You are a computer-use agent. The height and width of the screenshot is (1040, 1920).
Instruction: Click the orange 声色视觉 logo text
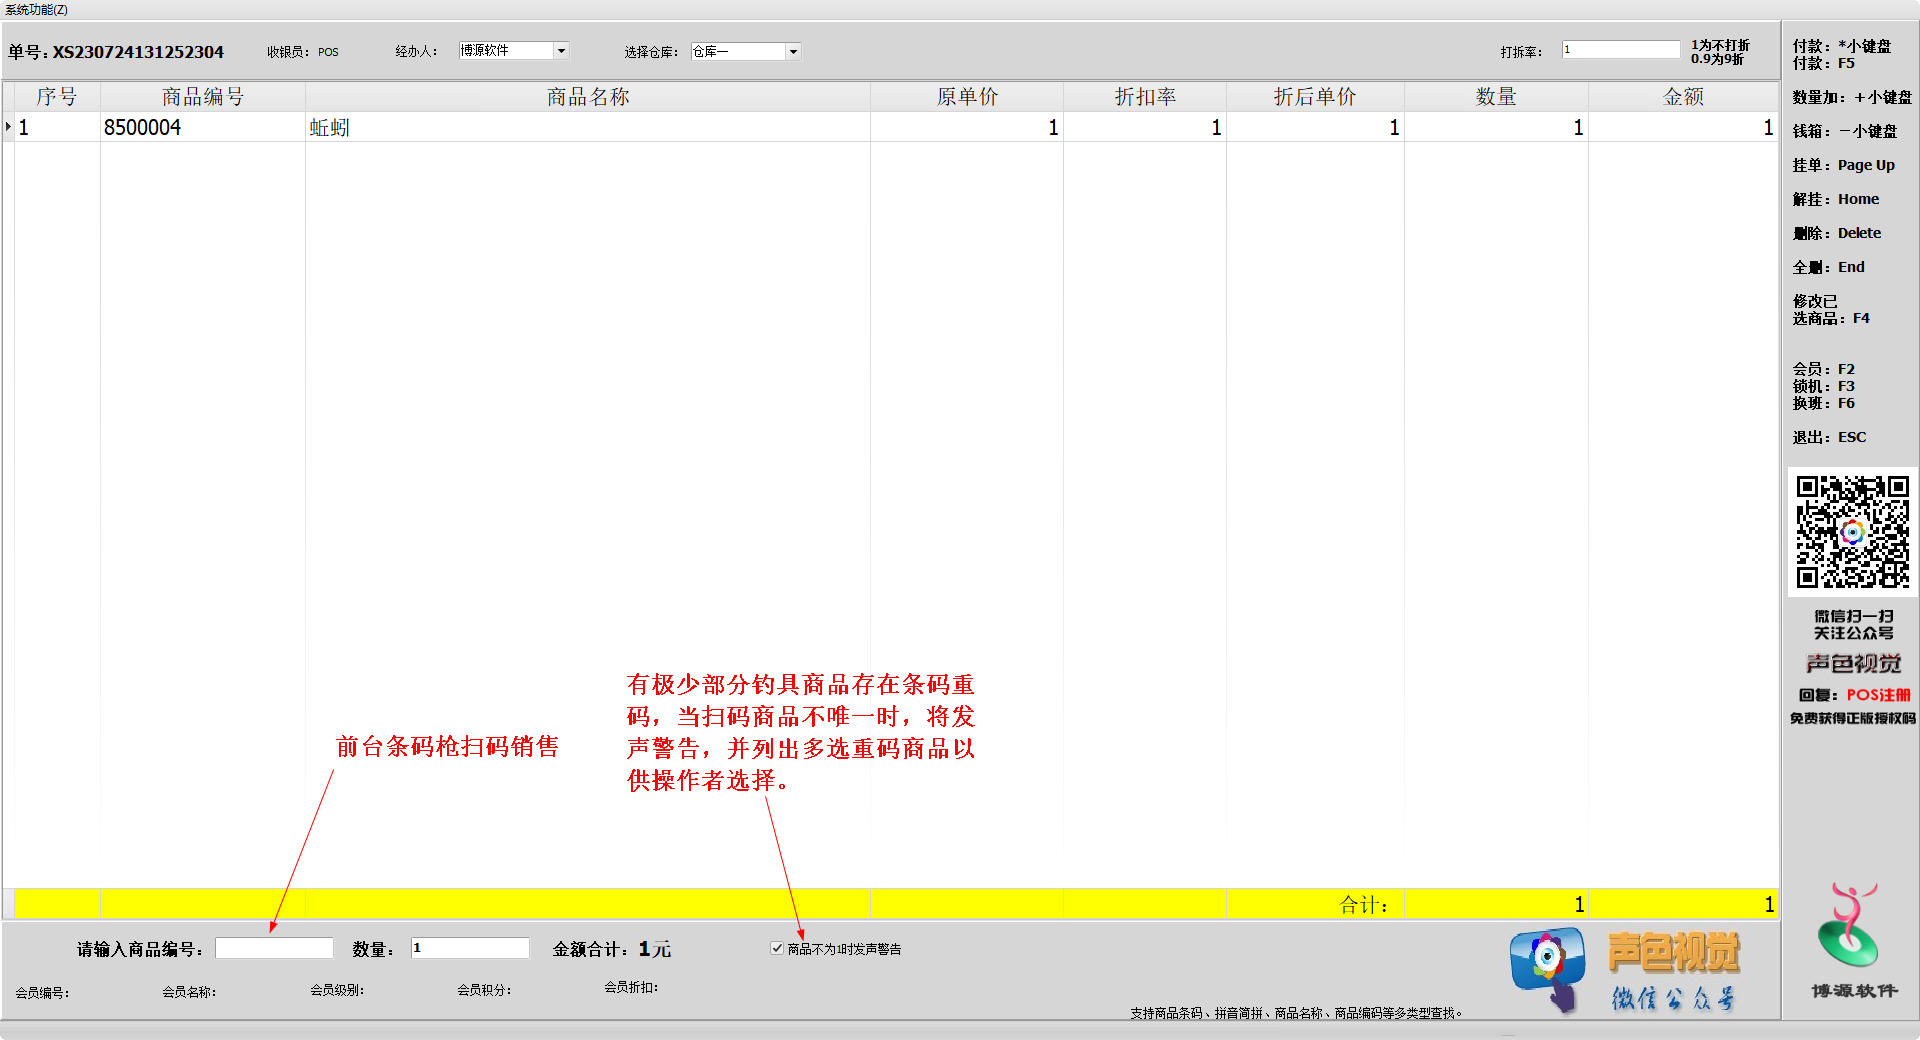pyautogui.click(x=1673, y=952)
